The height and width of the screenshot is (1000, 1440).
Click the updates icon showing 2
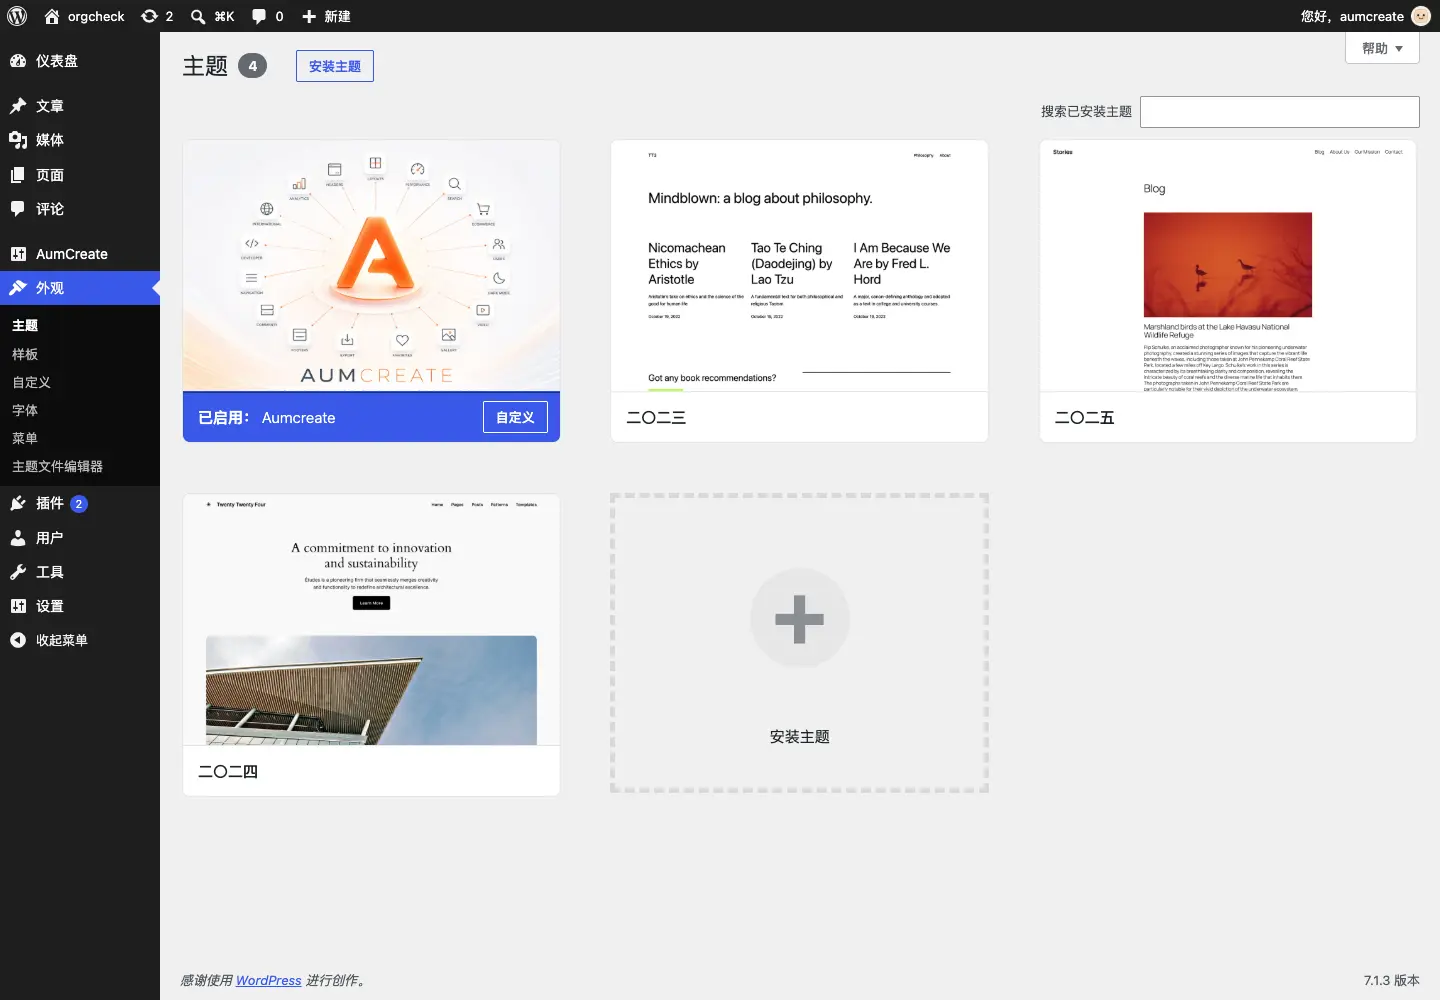(150, 16)
